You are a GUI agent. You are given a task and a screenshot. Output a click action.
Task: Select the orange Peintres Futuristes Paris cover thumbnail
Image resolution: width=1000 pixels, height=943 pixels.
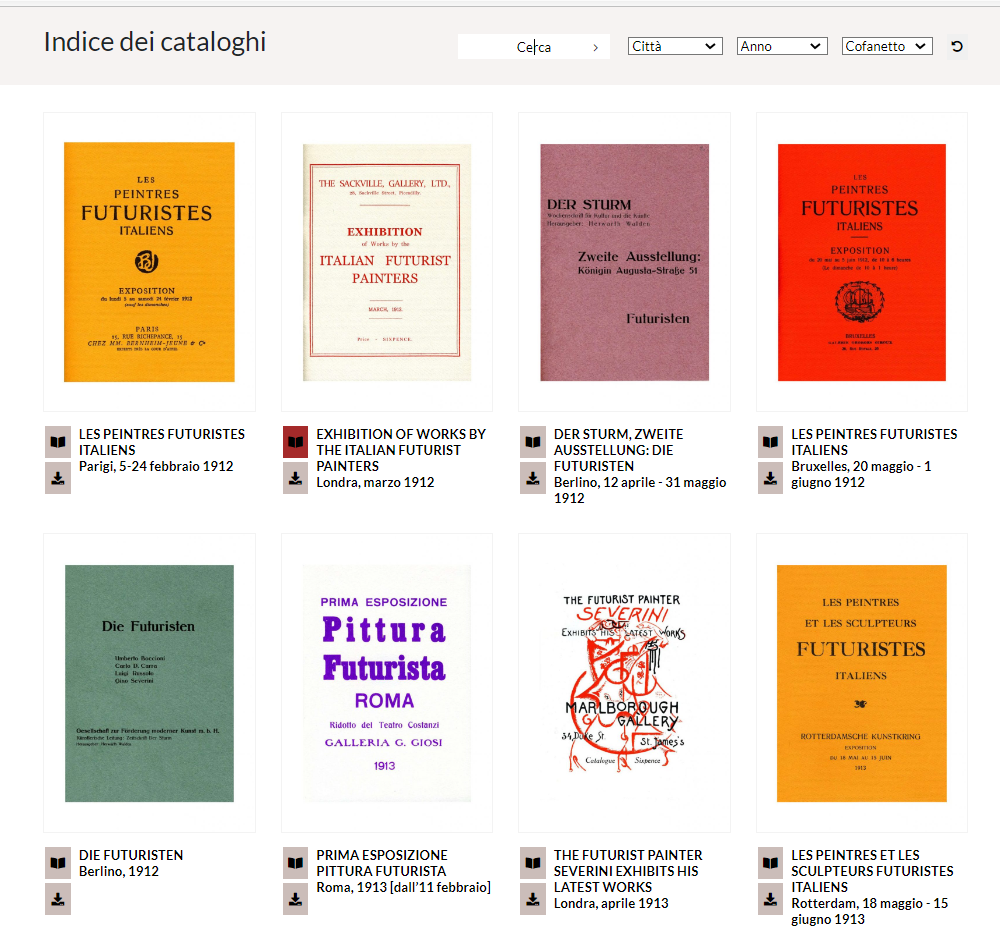pos(149,262)
